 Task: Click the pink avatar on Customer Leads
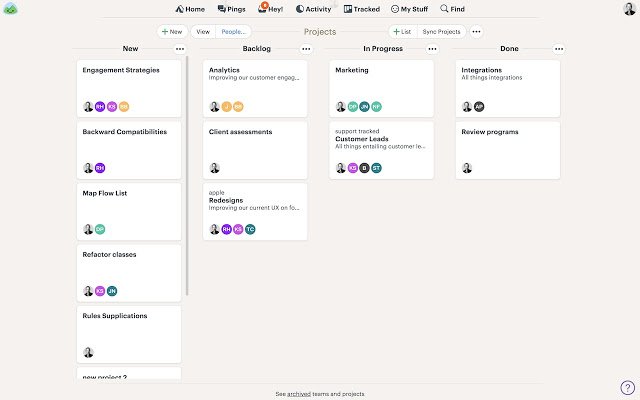click(353, 168)
